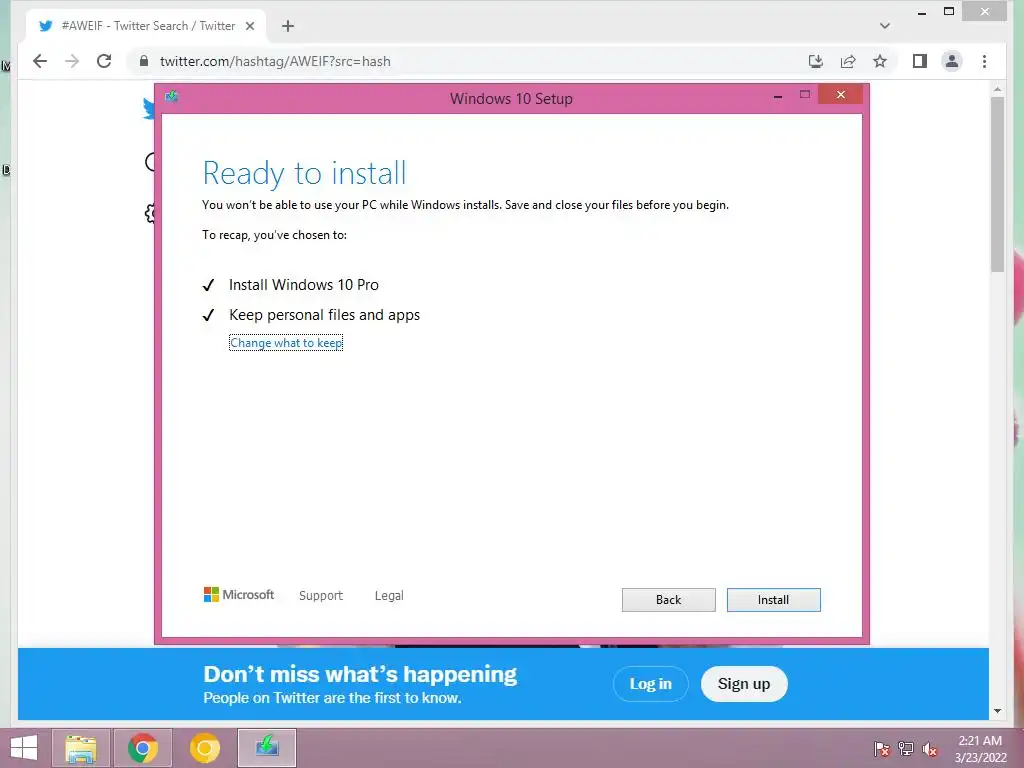Click the install app icon in address bar
Viewport: 1024px width, 768px height.
coord(816,61)
